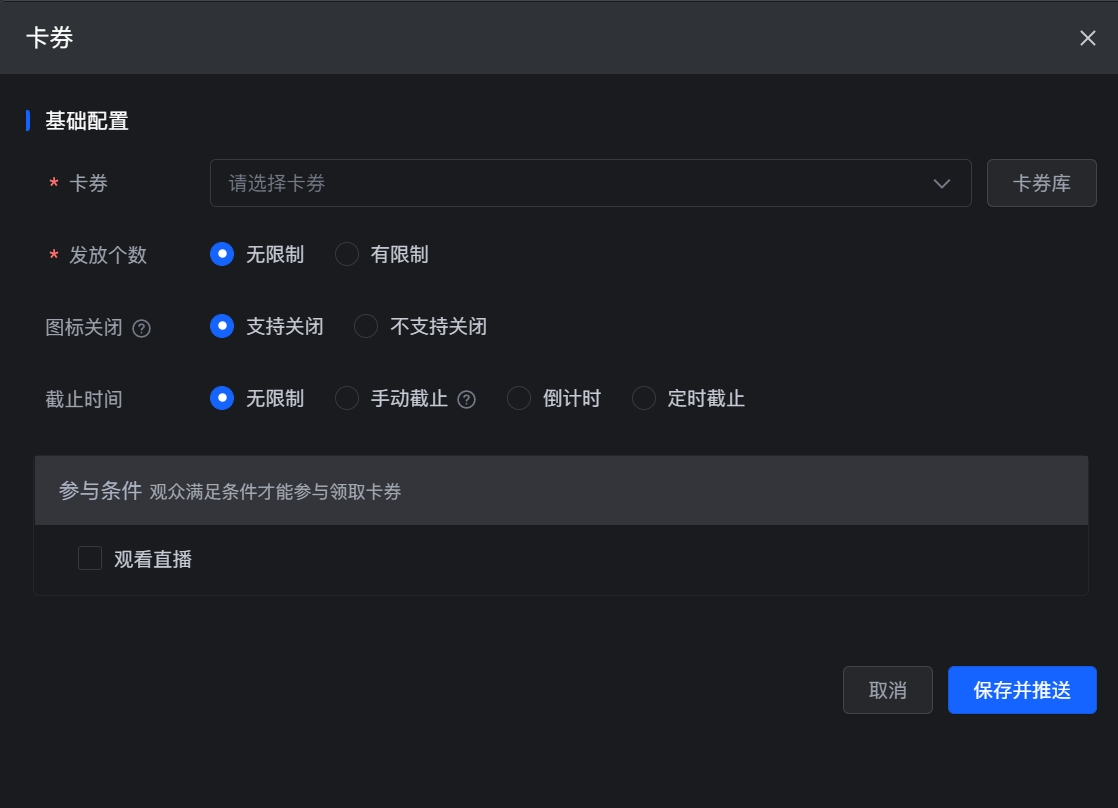Choose 不支持关闭 radio option
The image size is (1118, 808).
[x=366, y=327]
